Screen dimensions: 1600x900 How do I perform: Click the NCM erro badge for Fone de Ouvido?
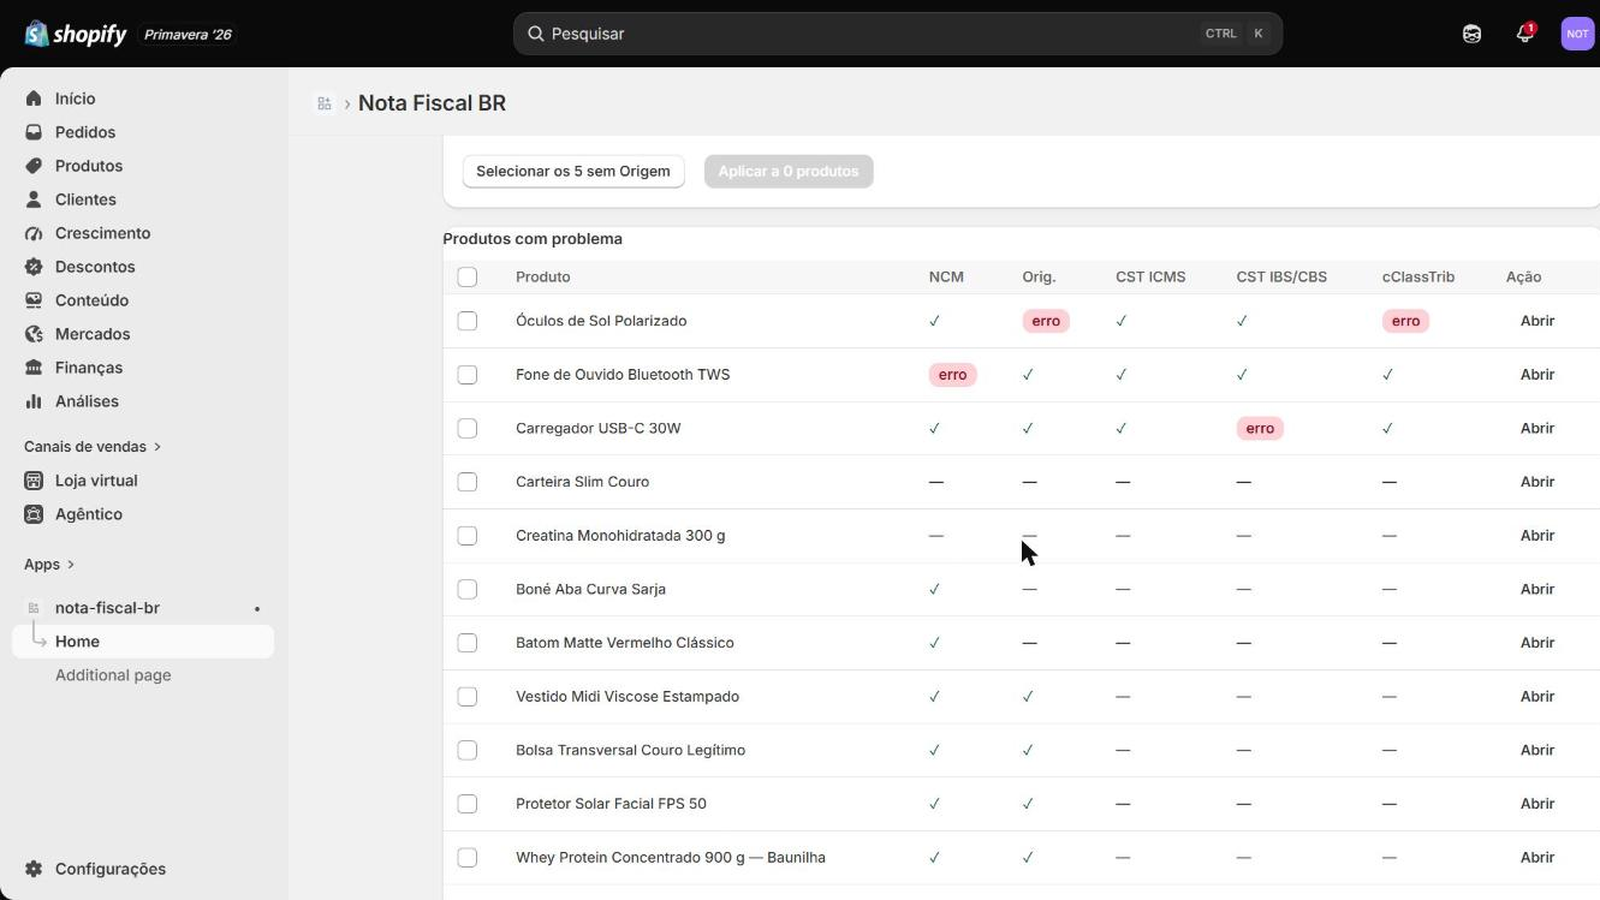(x=952, y=375)
